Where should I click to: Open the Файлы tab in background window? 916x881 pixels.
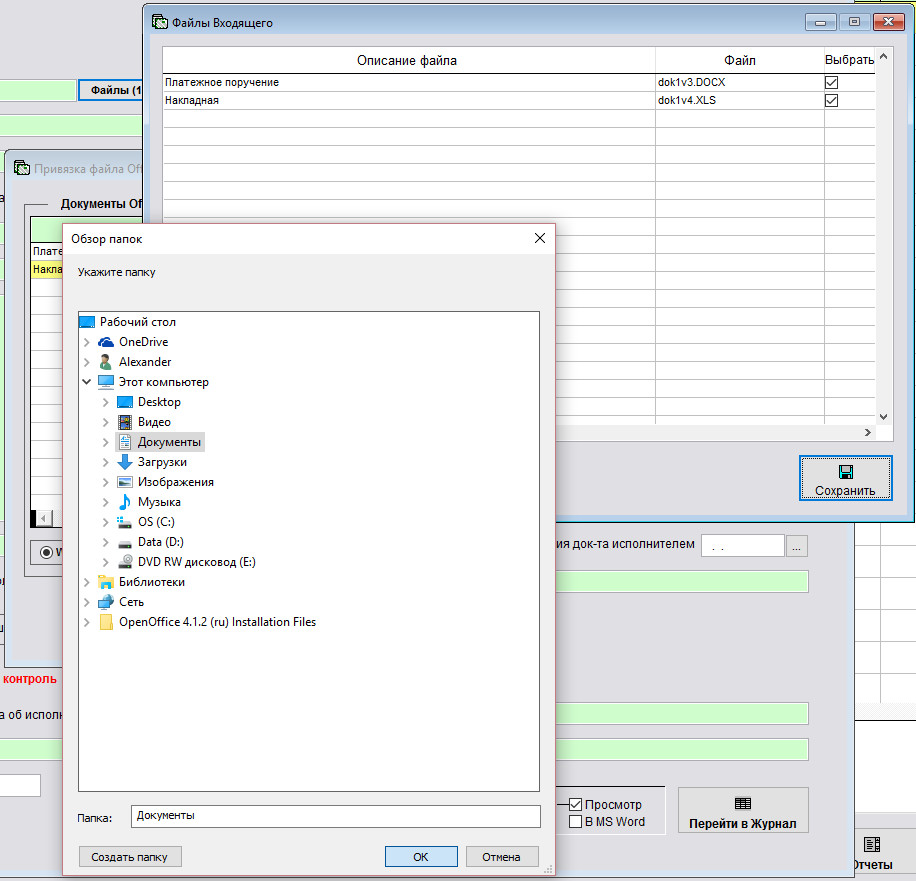point(110,90)
